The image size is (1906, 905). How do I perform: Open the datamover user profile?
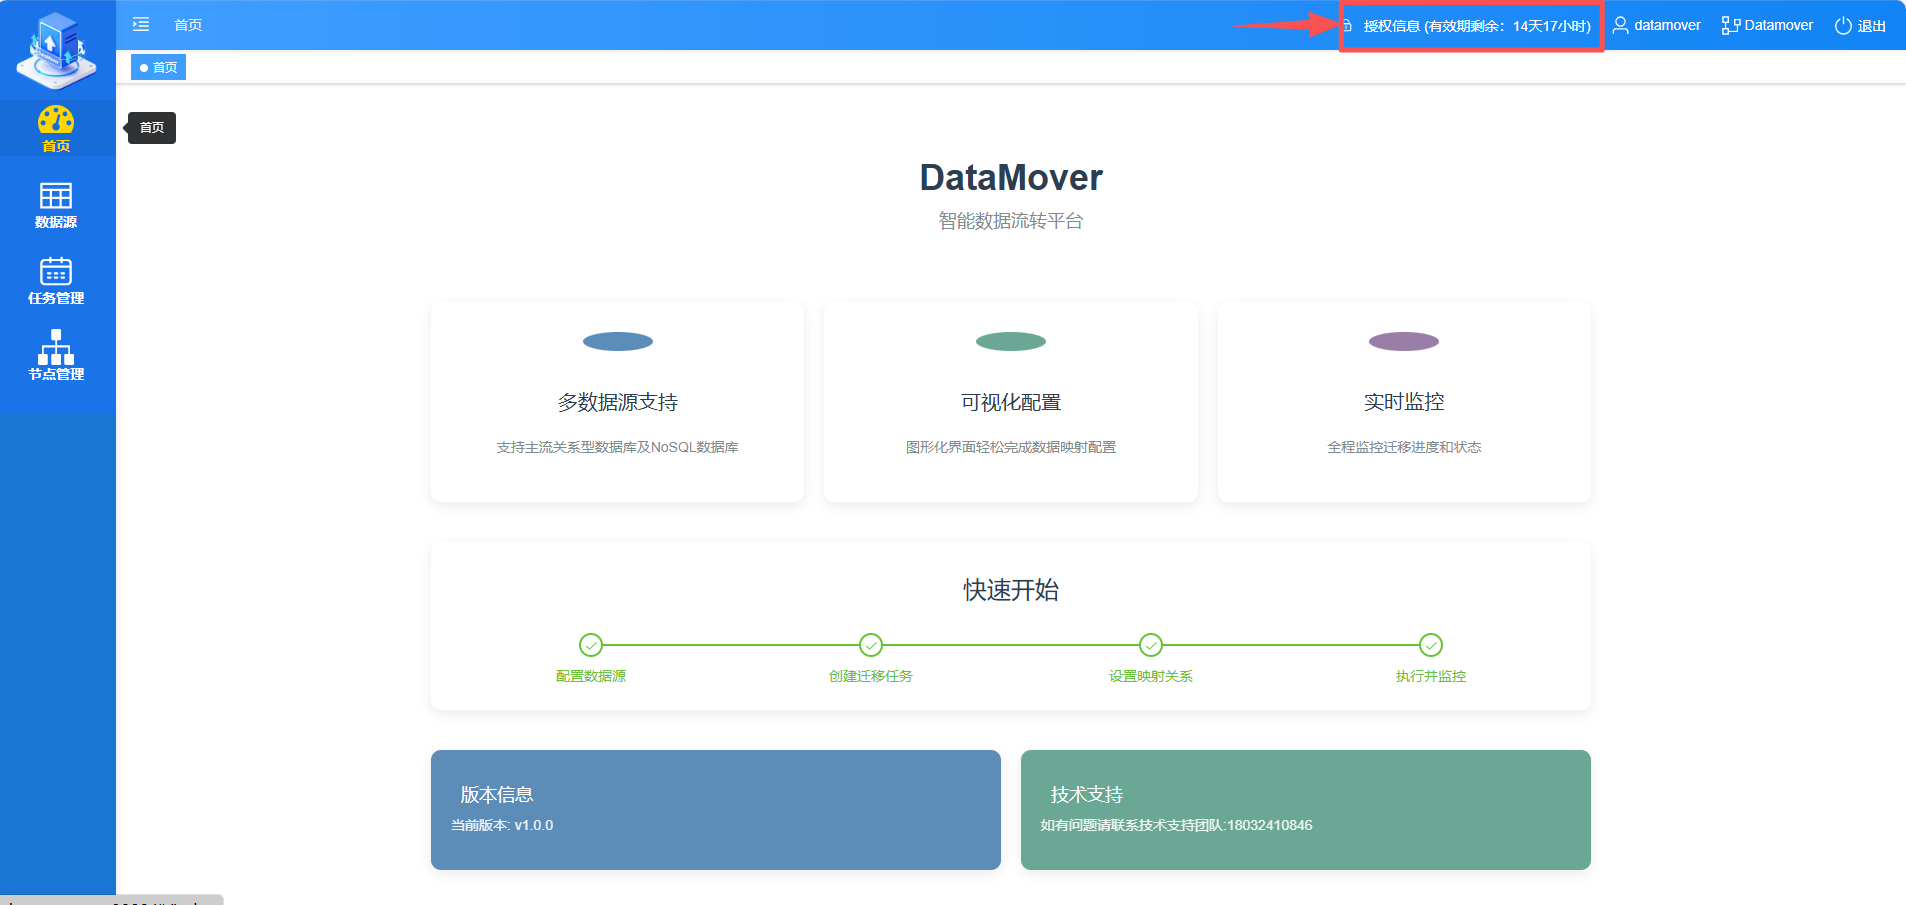1656,25
